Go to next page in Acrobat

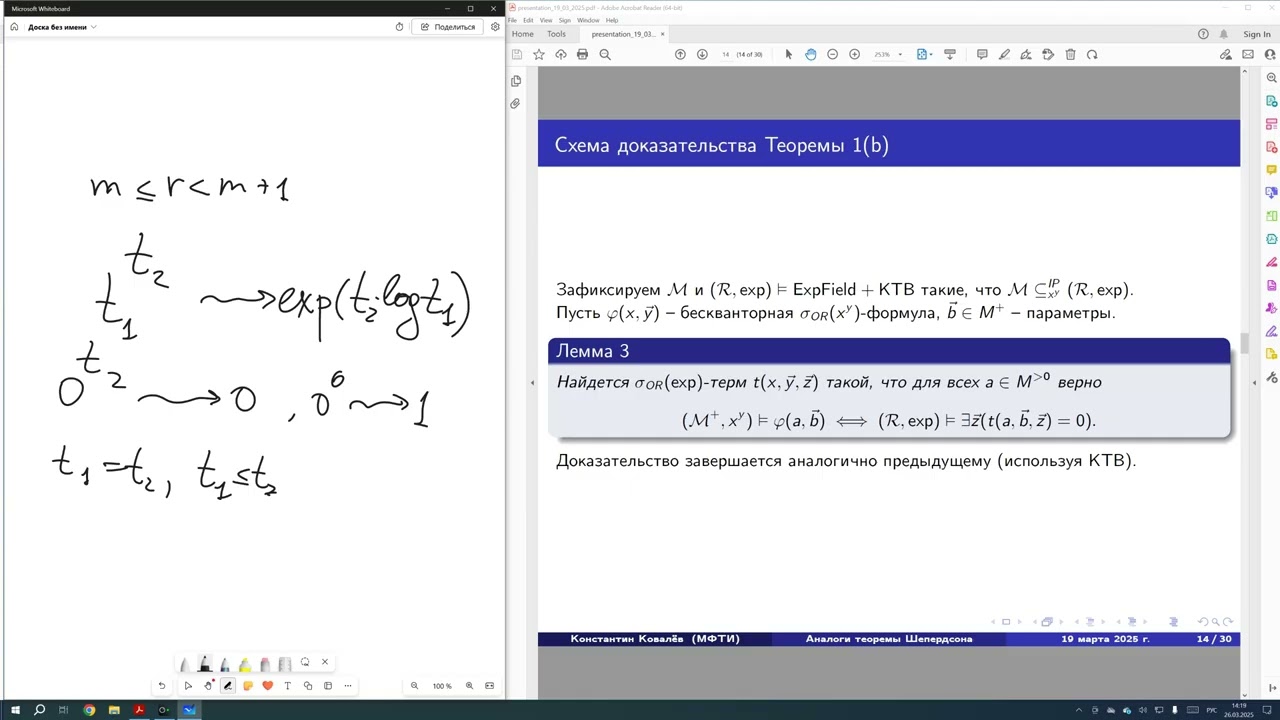point(702,54)
